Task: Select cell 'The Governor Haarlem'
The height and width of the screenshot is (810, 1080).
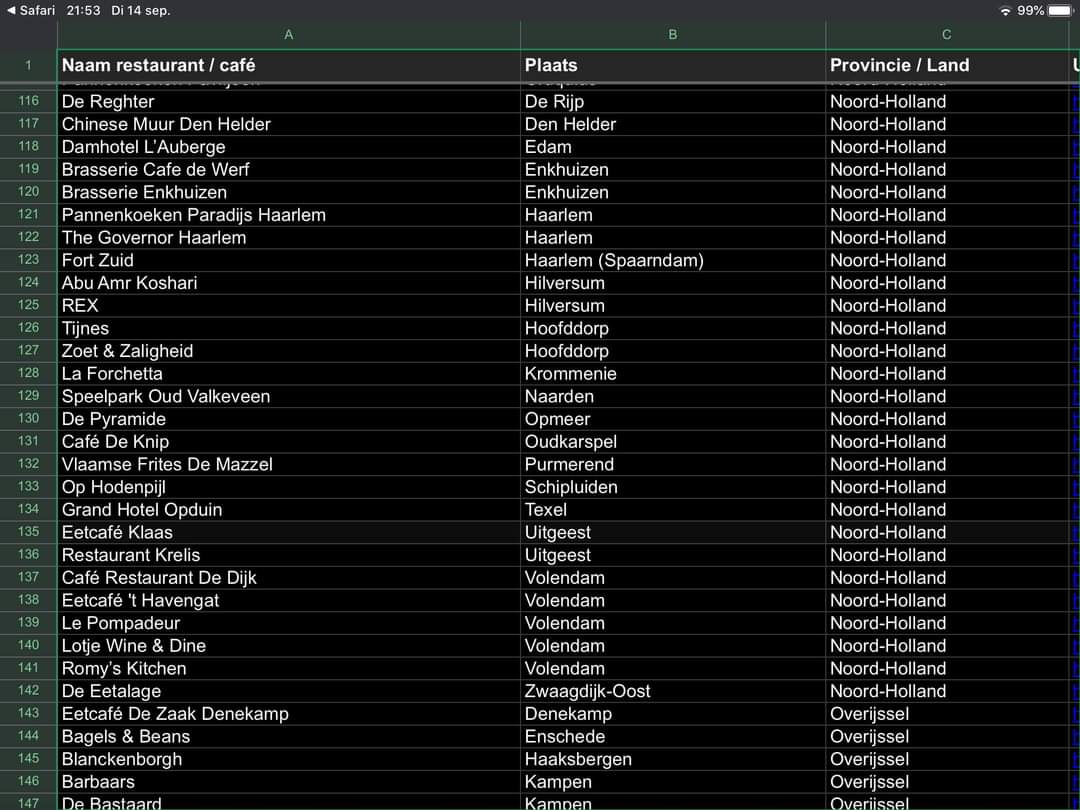Action: coord(289,238)
